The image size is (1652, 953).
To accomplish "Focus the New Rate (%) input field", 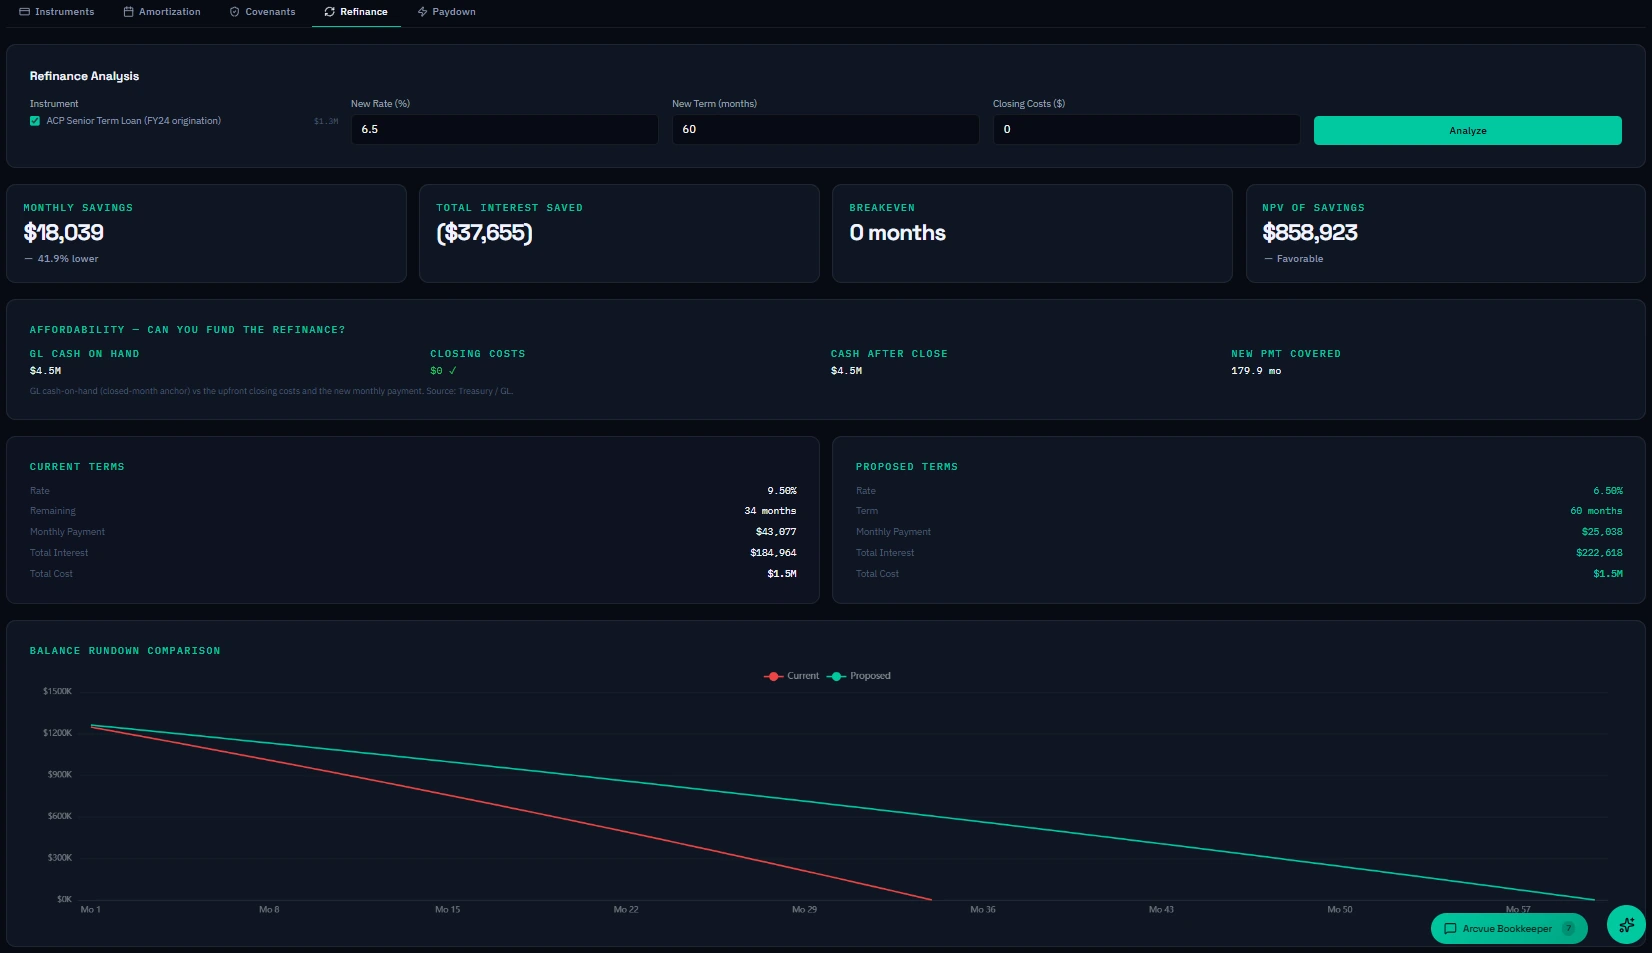I will [x=504, y=129].
